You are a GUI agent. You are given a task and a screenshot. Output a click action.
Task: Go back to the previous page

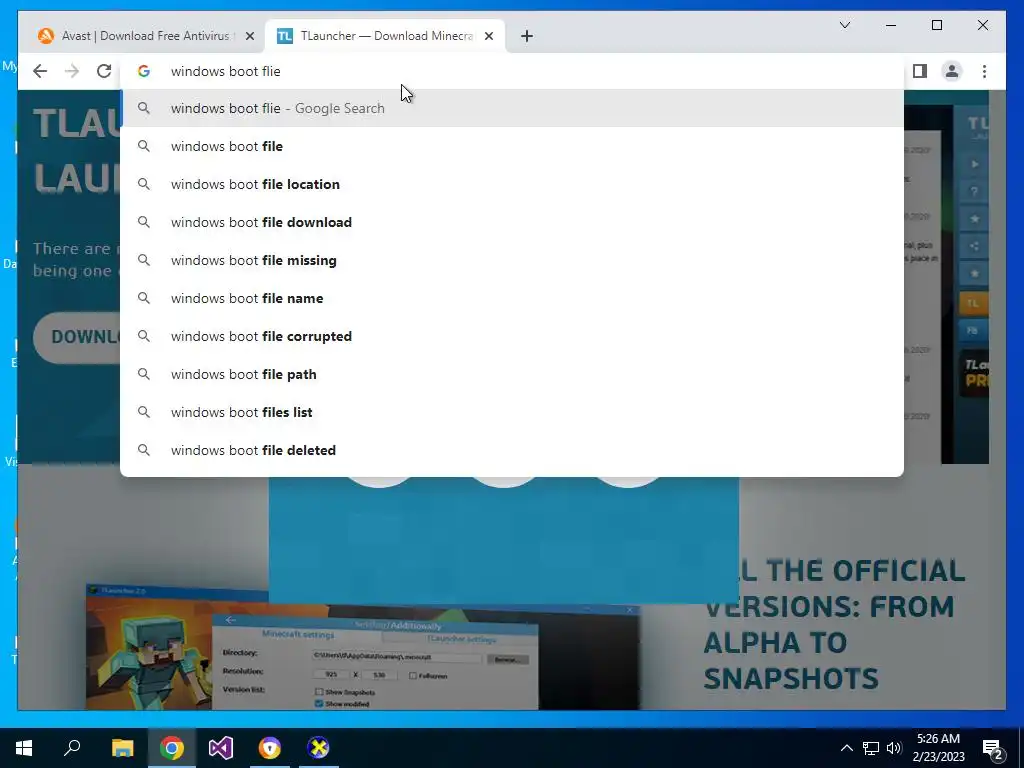coord(40,71)
